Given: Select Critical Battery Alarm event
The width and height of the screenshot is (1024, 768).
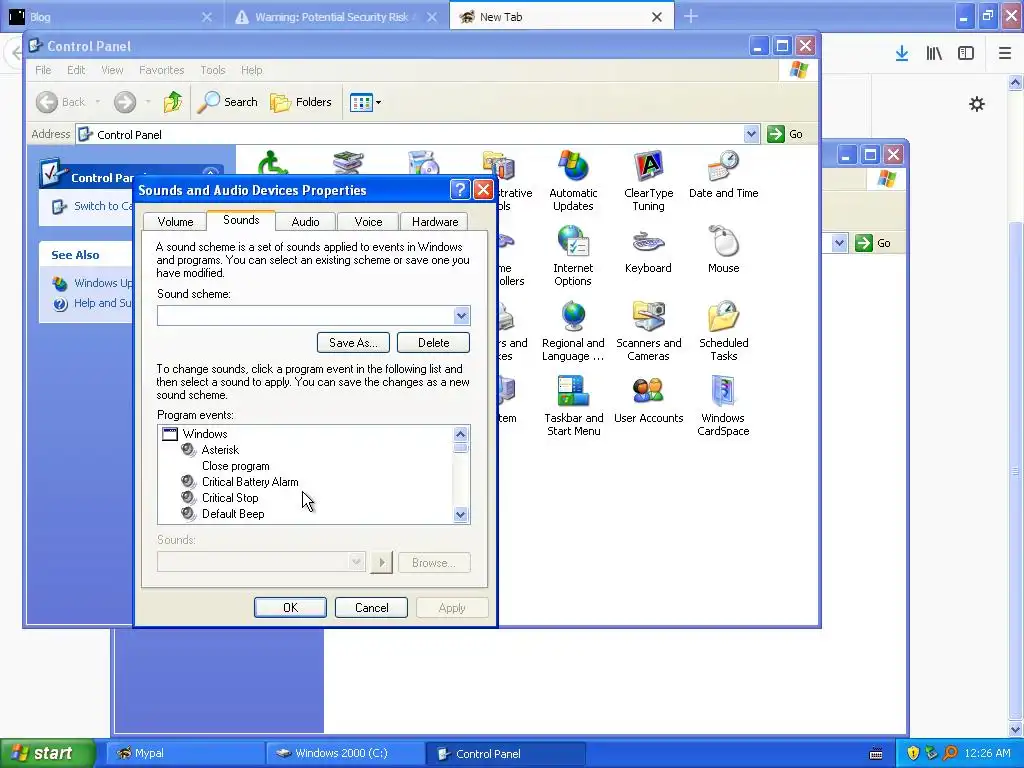Looking at the screenshot, I should tap(250, 481).
